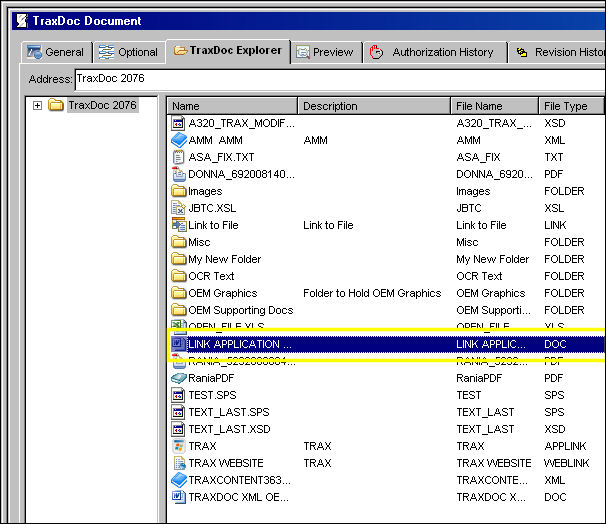Click the AMM XML book icon
606x524 pixels.
[179, 140]
